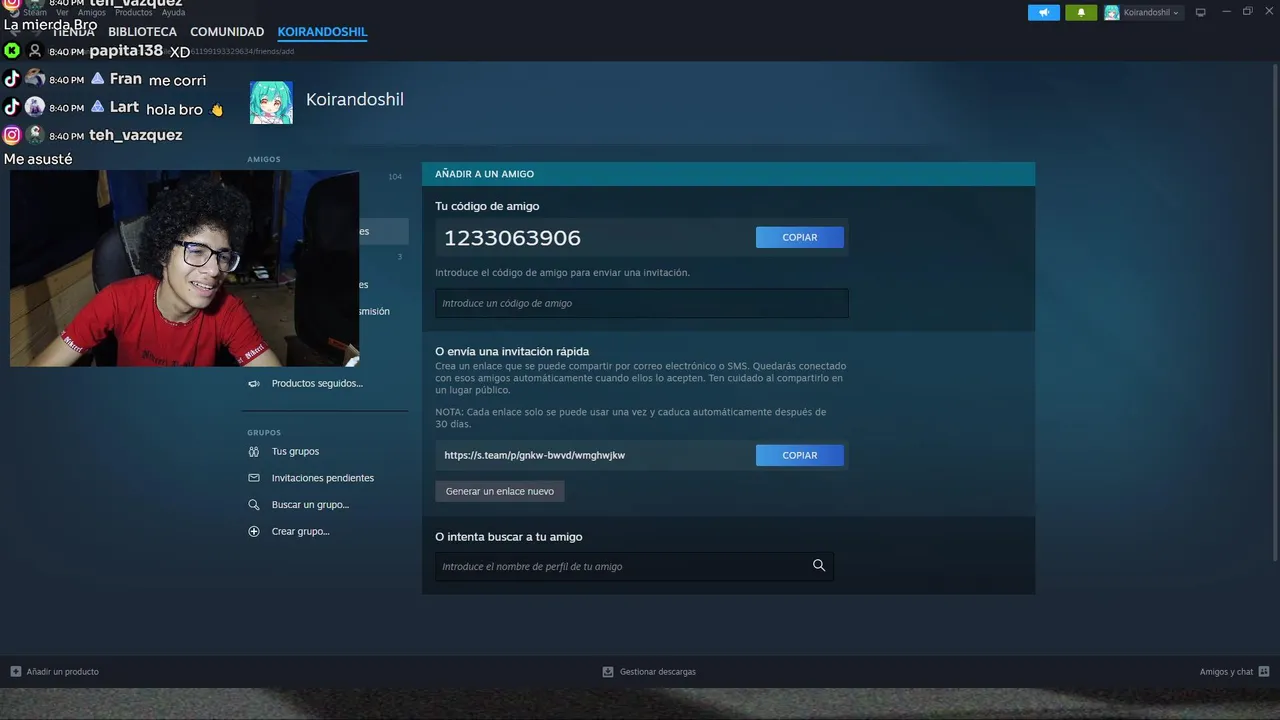
Task: Click 'O intenta buscar a tu amigo' heading
Action: [x=509, y=537]
